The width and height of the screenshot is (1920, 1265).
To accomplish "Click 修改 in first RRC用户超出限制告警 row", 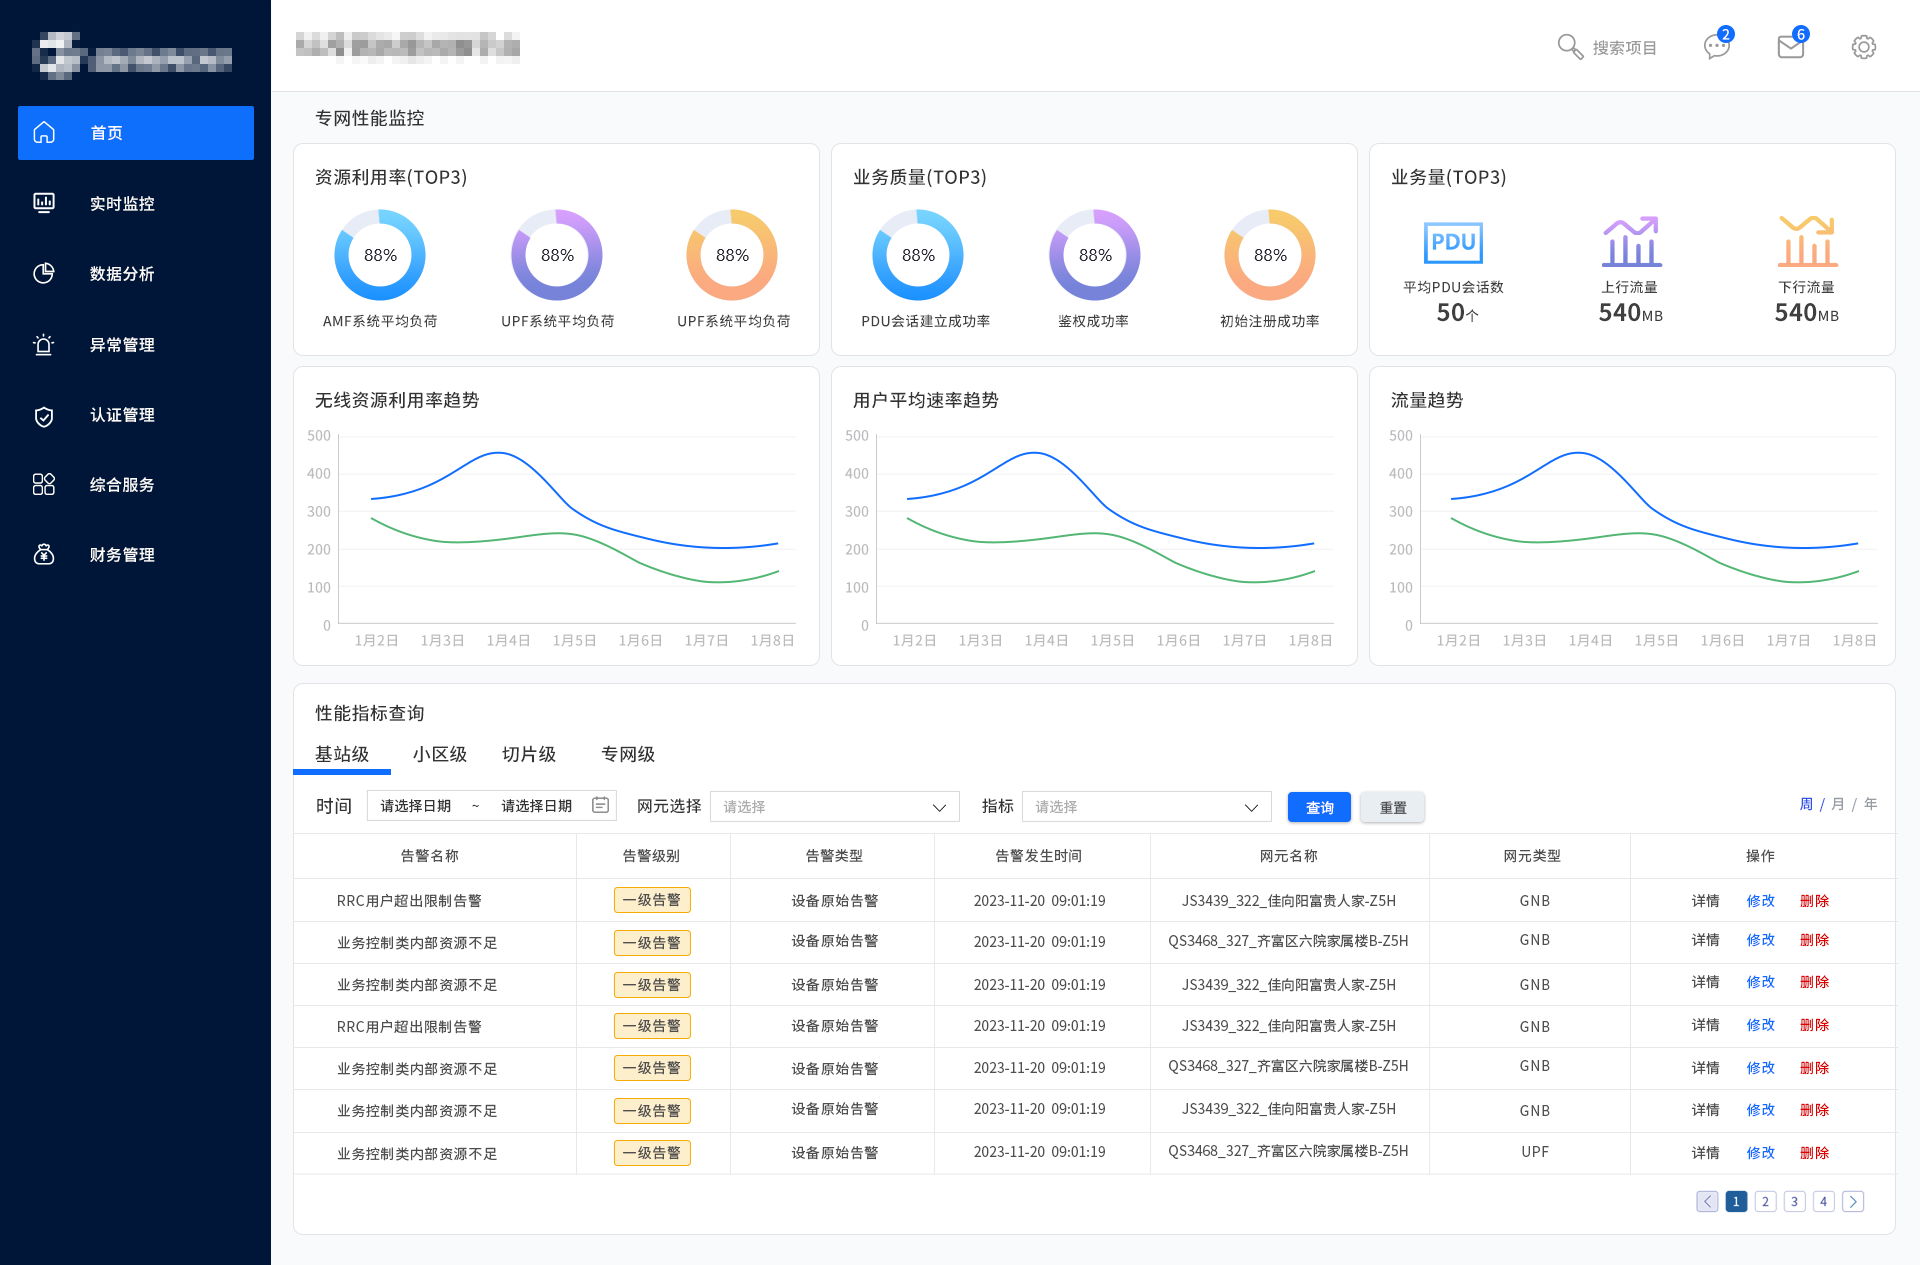I will pos(1761,901).
